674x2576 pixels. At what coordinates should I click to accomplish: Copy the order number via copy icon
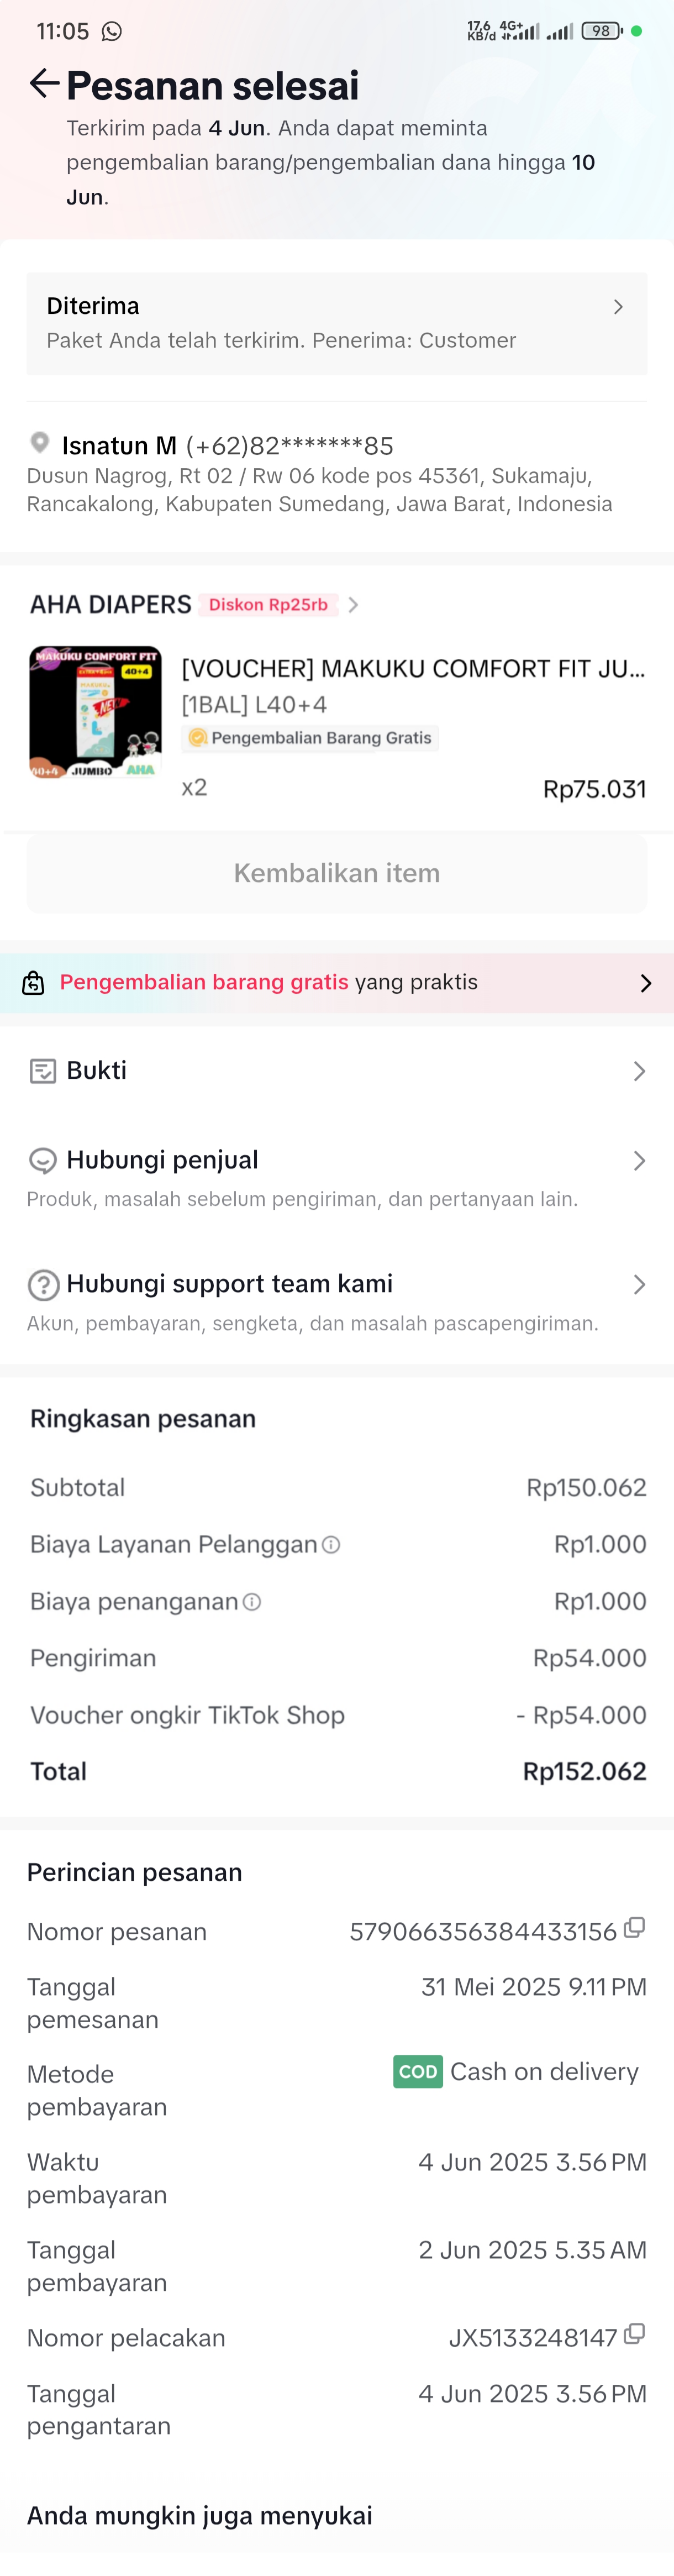[x=634, y=1928]
